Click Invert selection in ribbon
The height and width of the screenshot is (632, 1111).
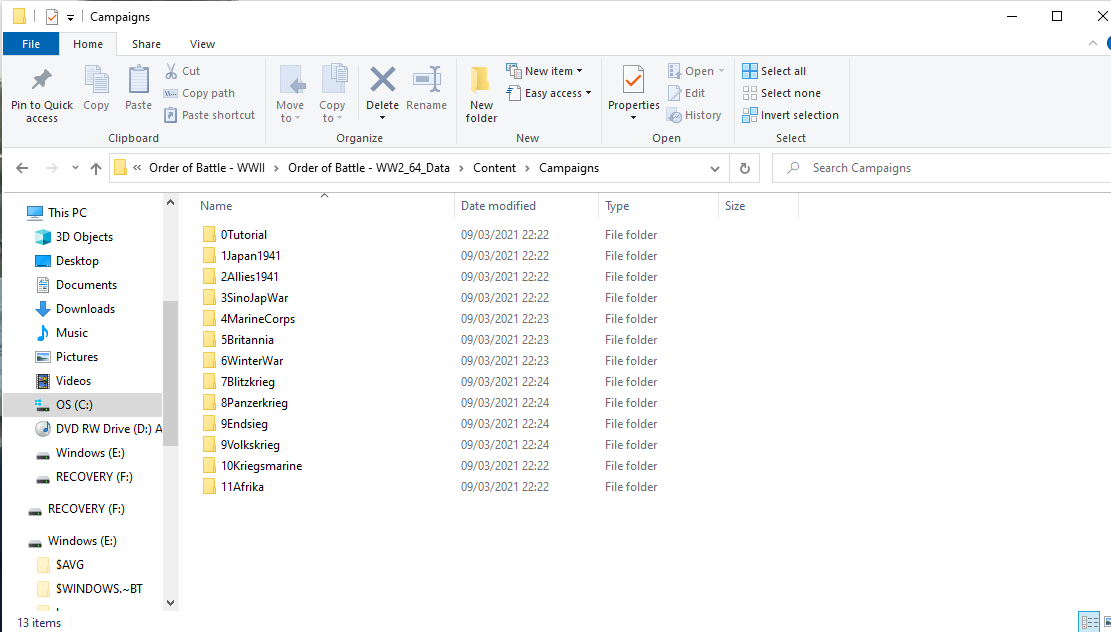tap(790, 115)
